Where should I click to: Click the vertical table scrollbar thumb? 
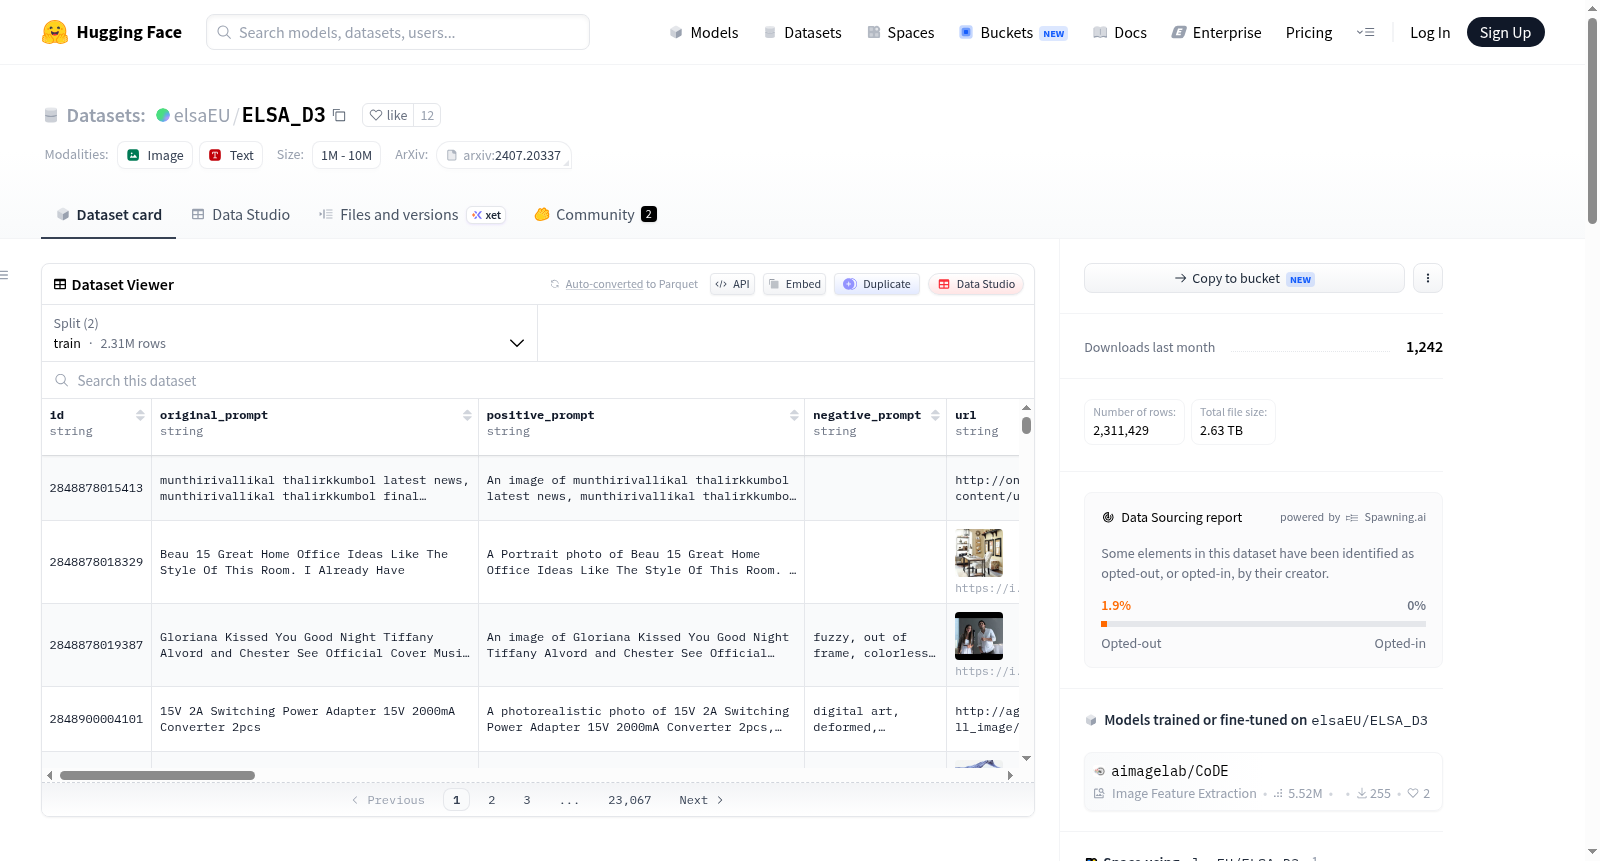1026,425
